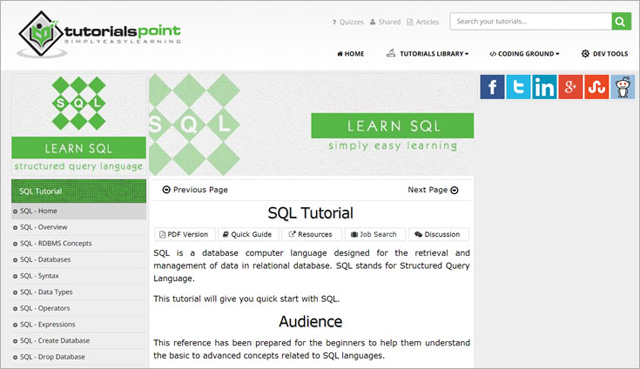Select SQL - Syntax in sidebar
The image size is (640, 369).
pyautogui.click(x=79, y=276)
